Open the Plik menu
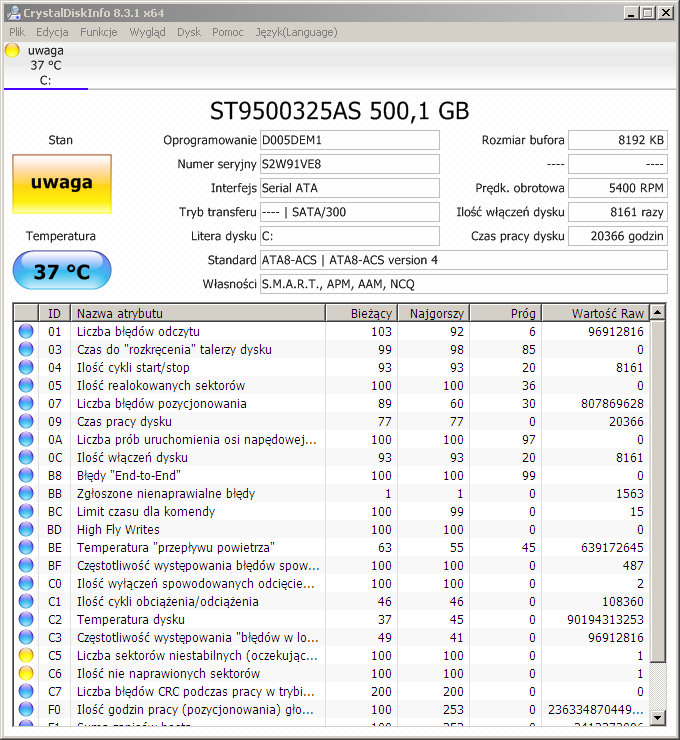The width and height of the screenshot is (680, 740). [x=17, y=32]
